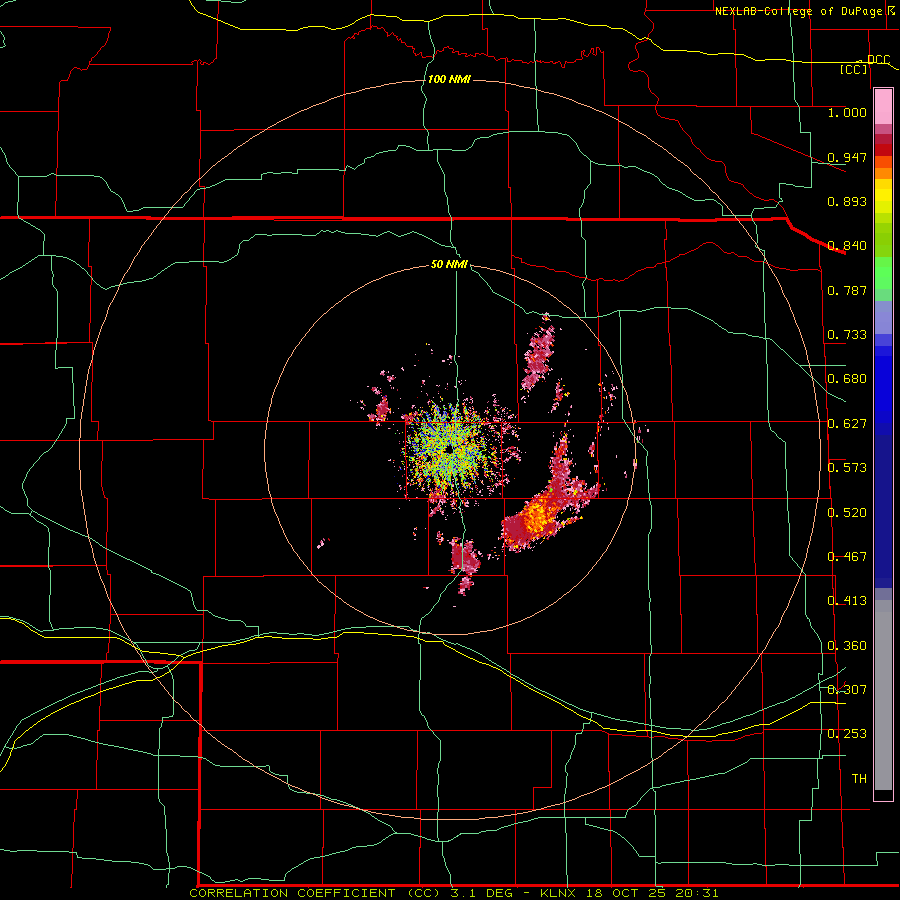Click the 0.680 scale label
The width and height of the screenshot is (900, 900).
847,379
